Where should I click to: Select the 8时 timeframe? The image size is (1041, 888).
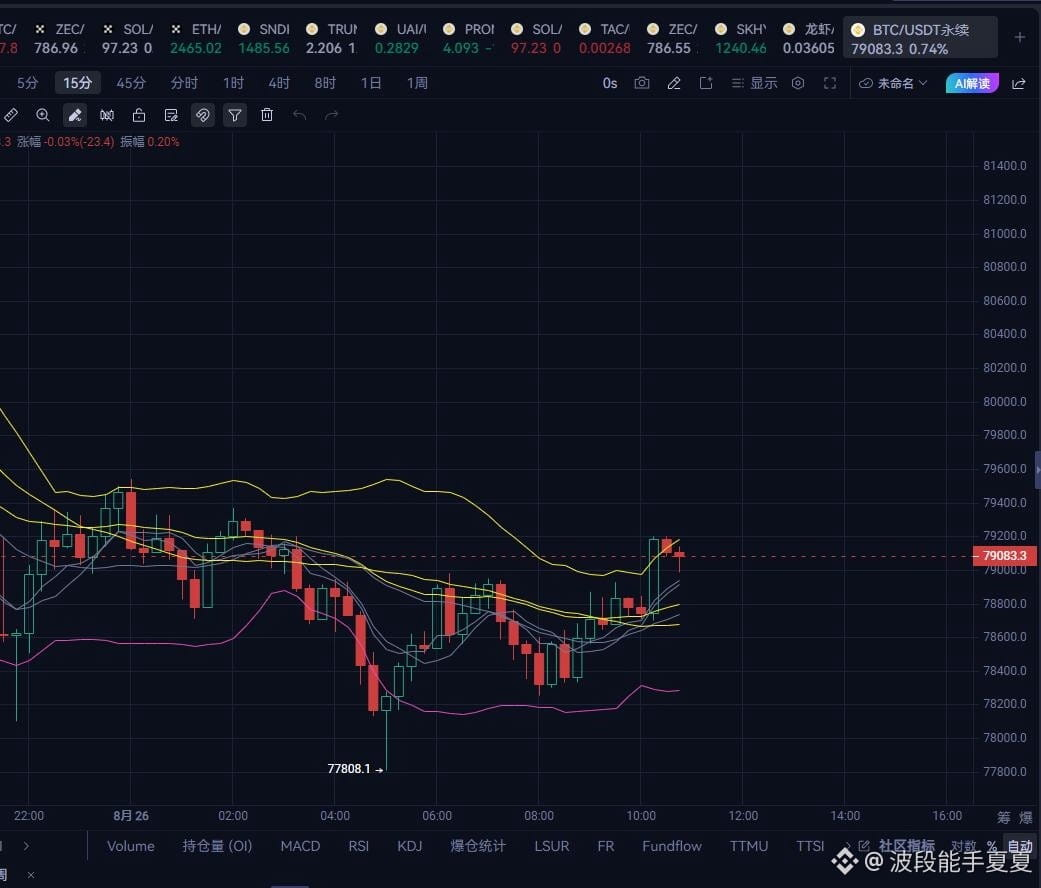click(x=325, y=83)
